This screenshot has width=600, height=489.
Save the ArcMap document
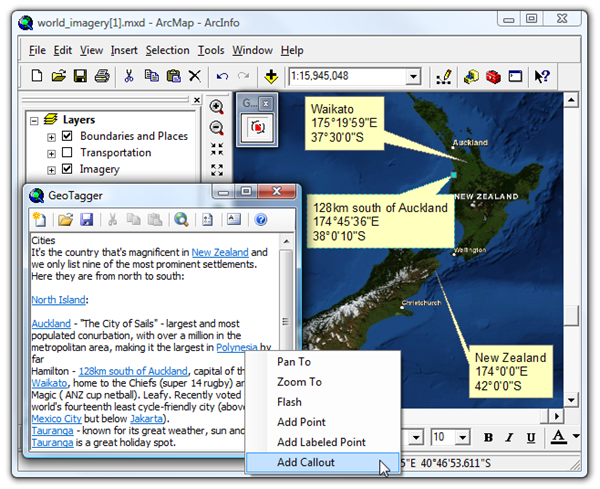80,76
